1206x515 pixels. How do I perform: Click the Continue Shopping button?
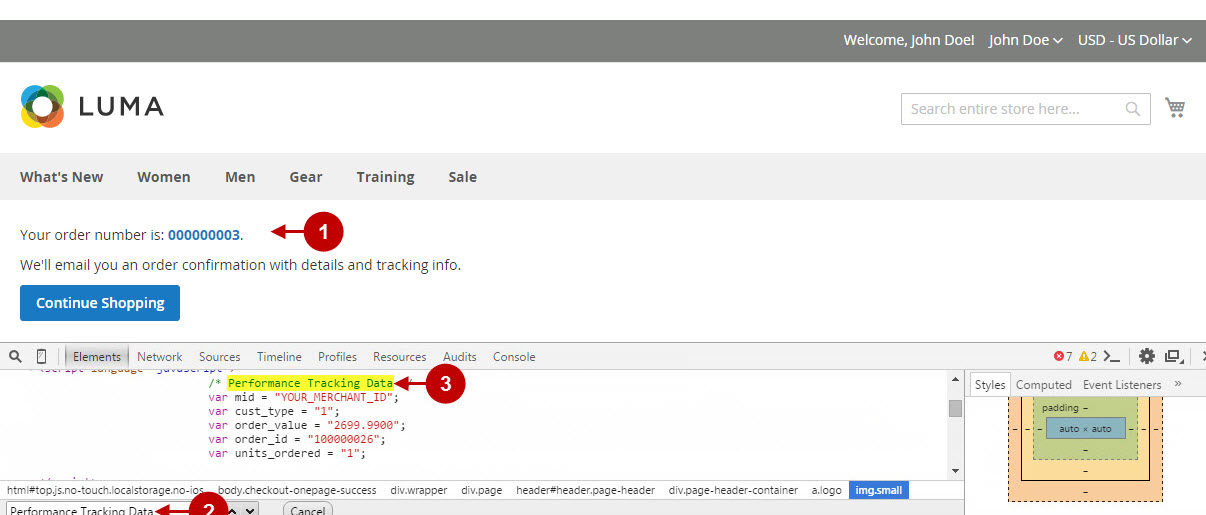pos(100,303)
